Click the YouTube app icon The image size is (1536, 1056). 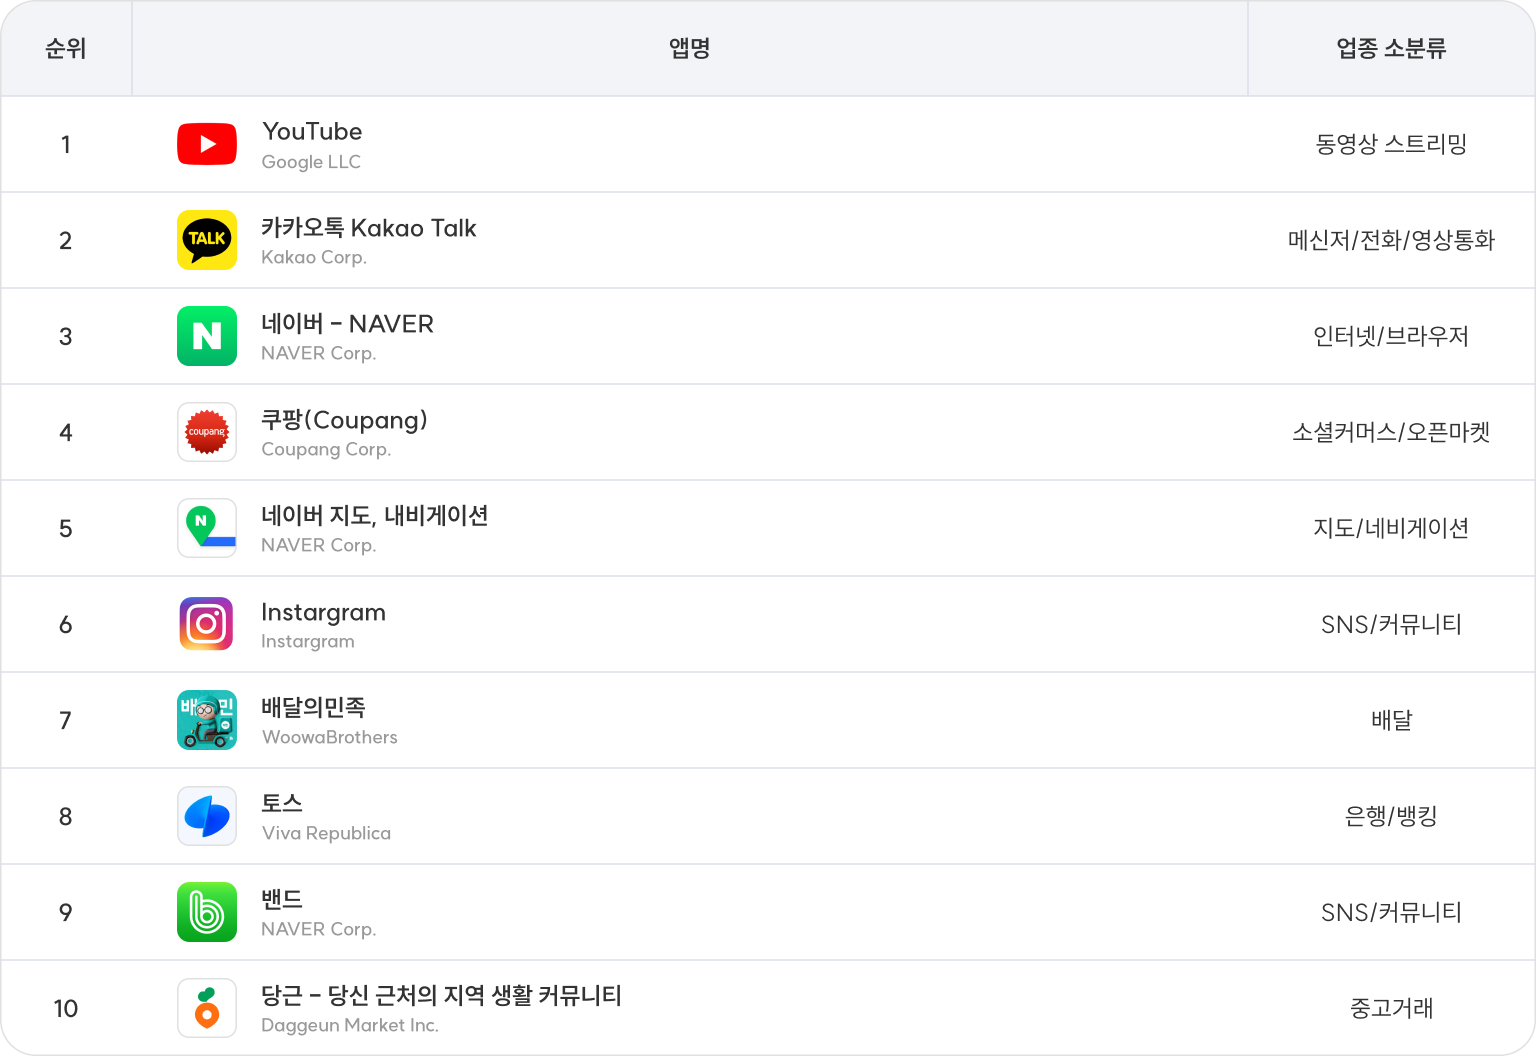point(207,144)
